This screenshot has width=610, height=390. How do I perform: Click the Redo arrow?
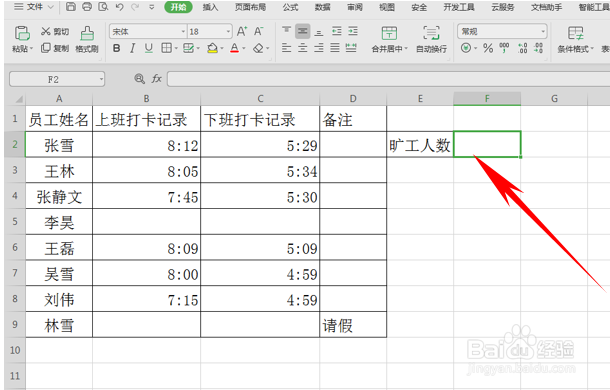pyautogui.click(x=135, y=7)
